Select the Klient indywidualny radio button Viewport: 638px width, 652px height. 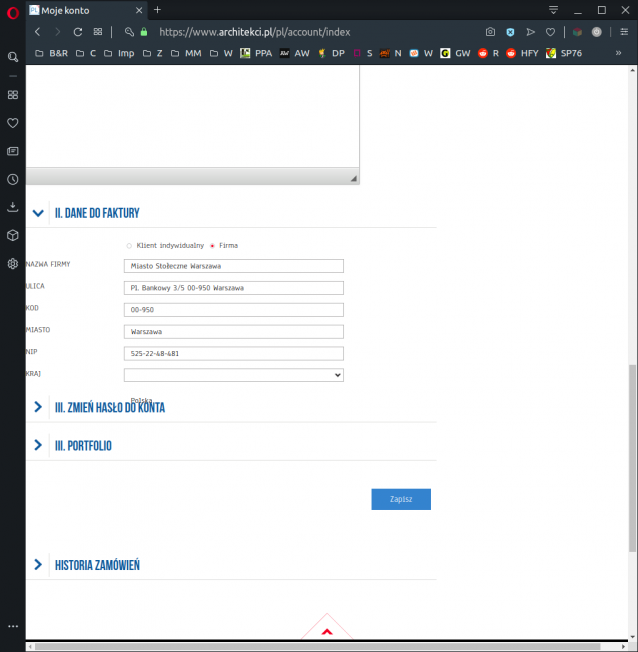pyautogui.click(x=129, y=245)
